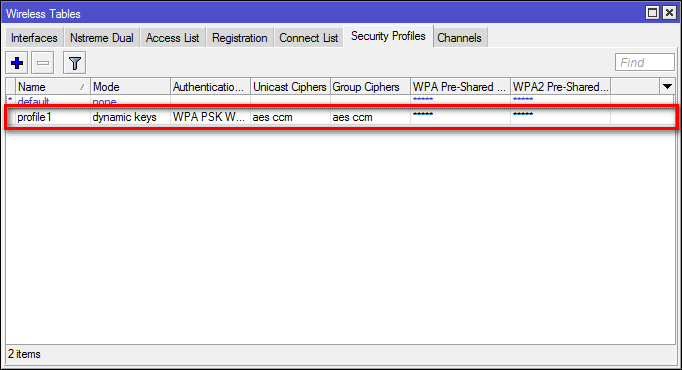Click the WPA PSK authentication cell
The width and height of the screenshot is (682, 370).
coord(209,117)
